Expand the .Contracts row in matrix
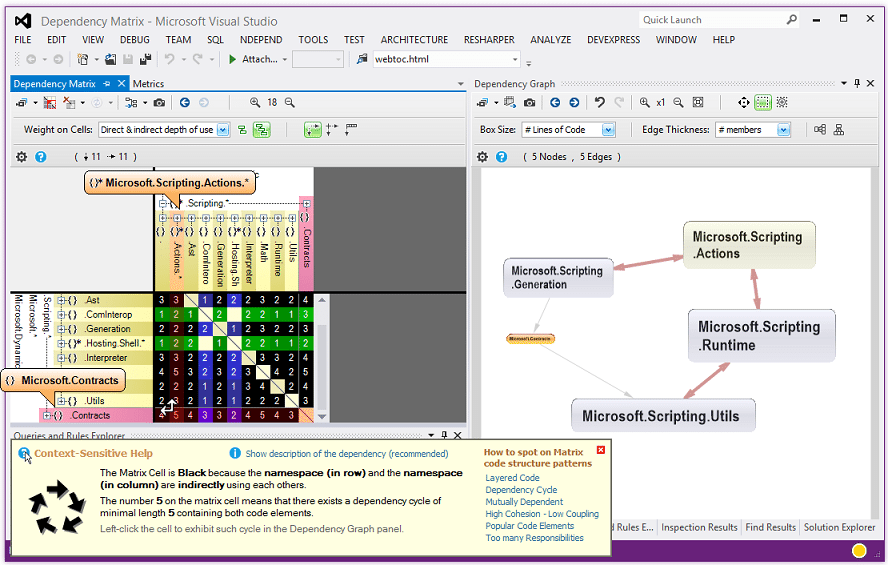The image size is (888, 565). [48, 416]
